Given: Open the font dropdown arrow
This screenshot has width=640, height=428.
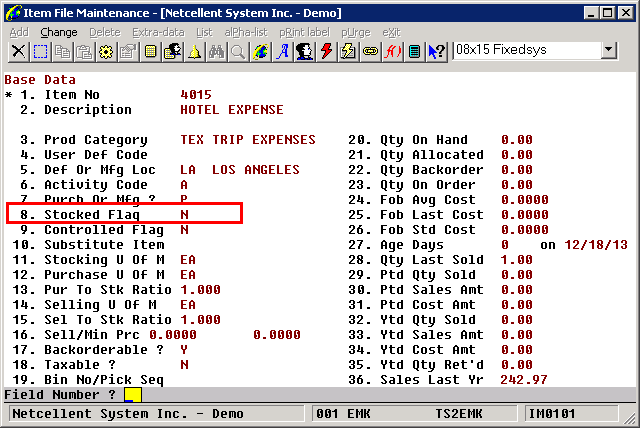Looking at the screenshot, I should (609, 50).
